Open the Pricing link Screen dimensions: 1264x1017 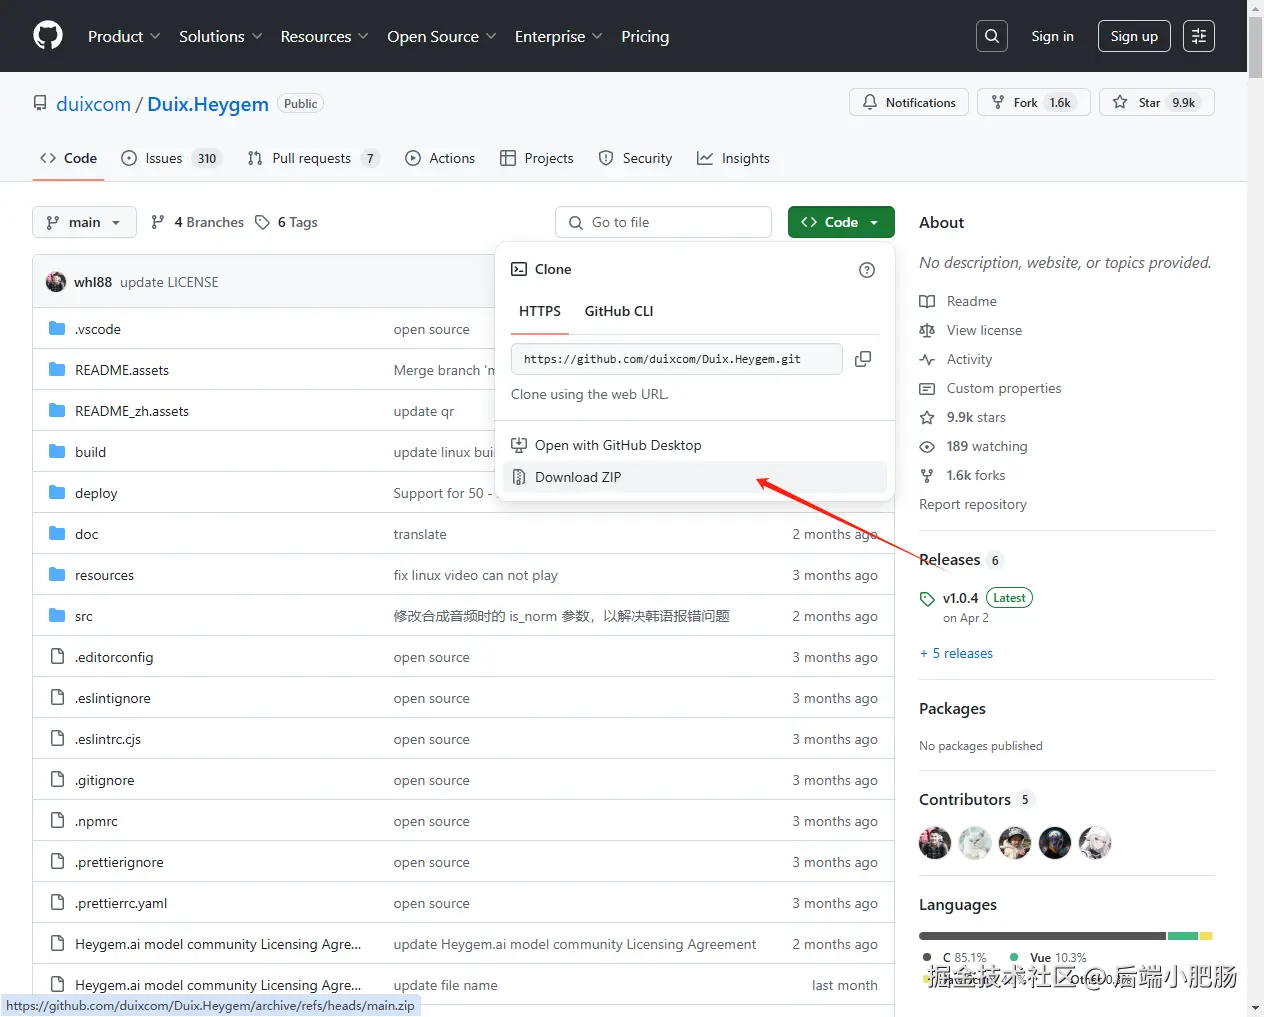(x=645, y=36)
